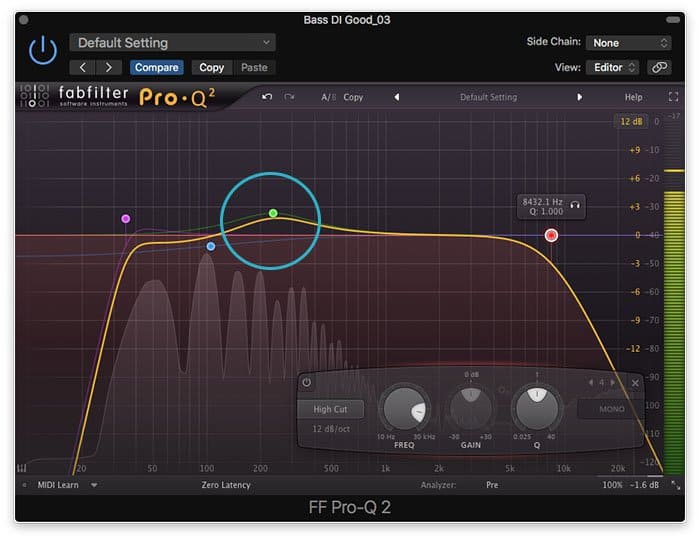Select next FabFilter preset arrow
Viewport: 700px width, 540px height.
pyautogui.click(x=579, y=97)
